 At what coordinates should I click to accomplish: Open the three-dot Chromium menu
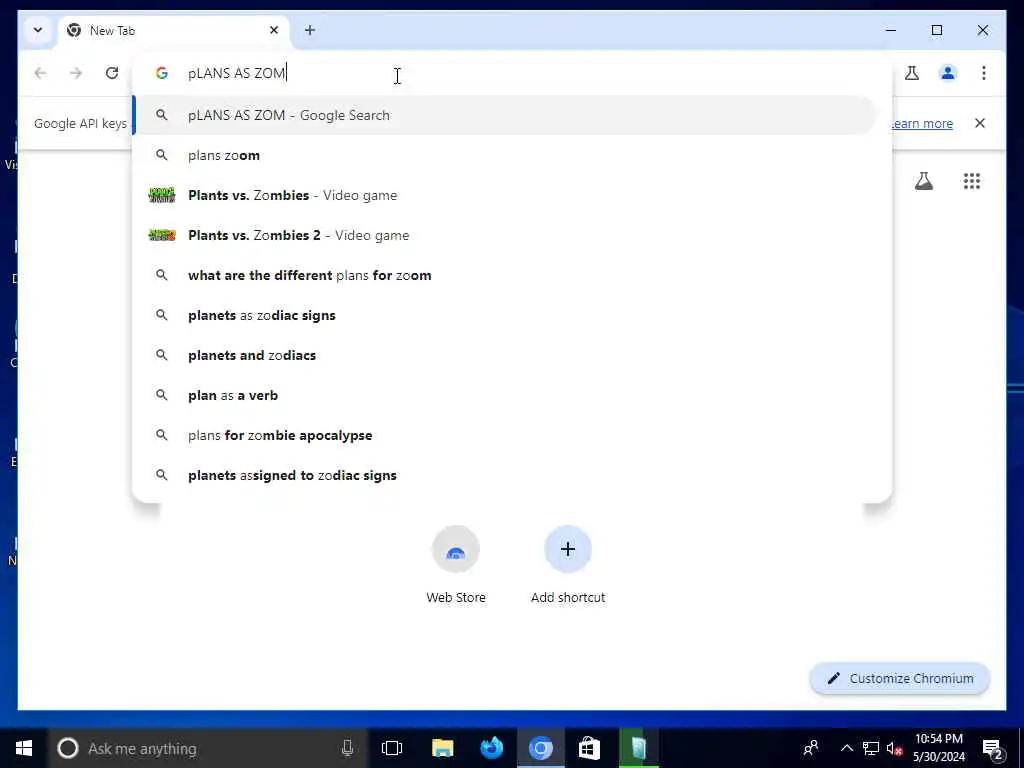click(x=984, y=73)
